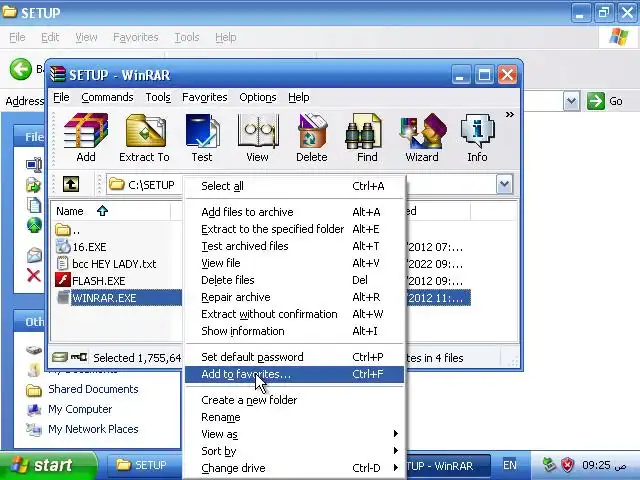Screen dimensions: 640x480
Task: Choose Extract to the specified folder
Action: [x=295, y=229]
